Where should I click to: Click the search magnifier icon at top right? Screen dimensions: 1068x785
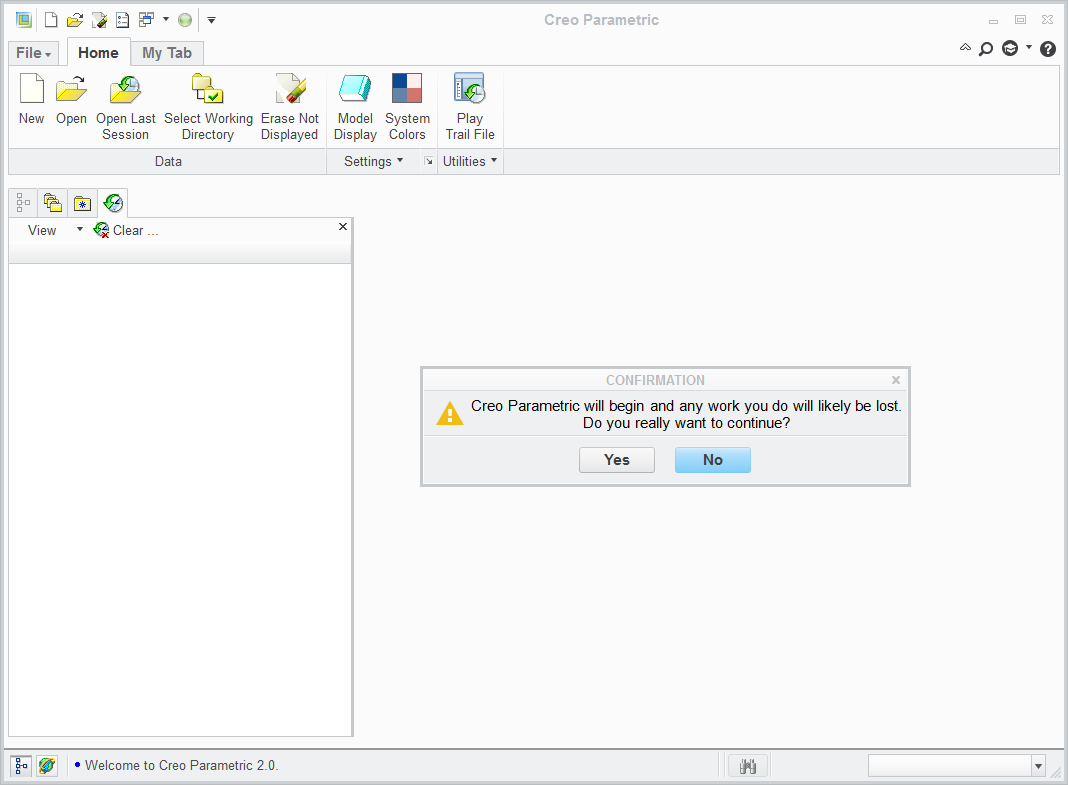[986, 49]
